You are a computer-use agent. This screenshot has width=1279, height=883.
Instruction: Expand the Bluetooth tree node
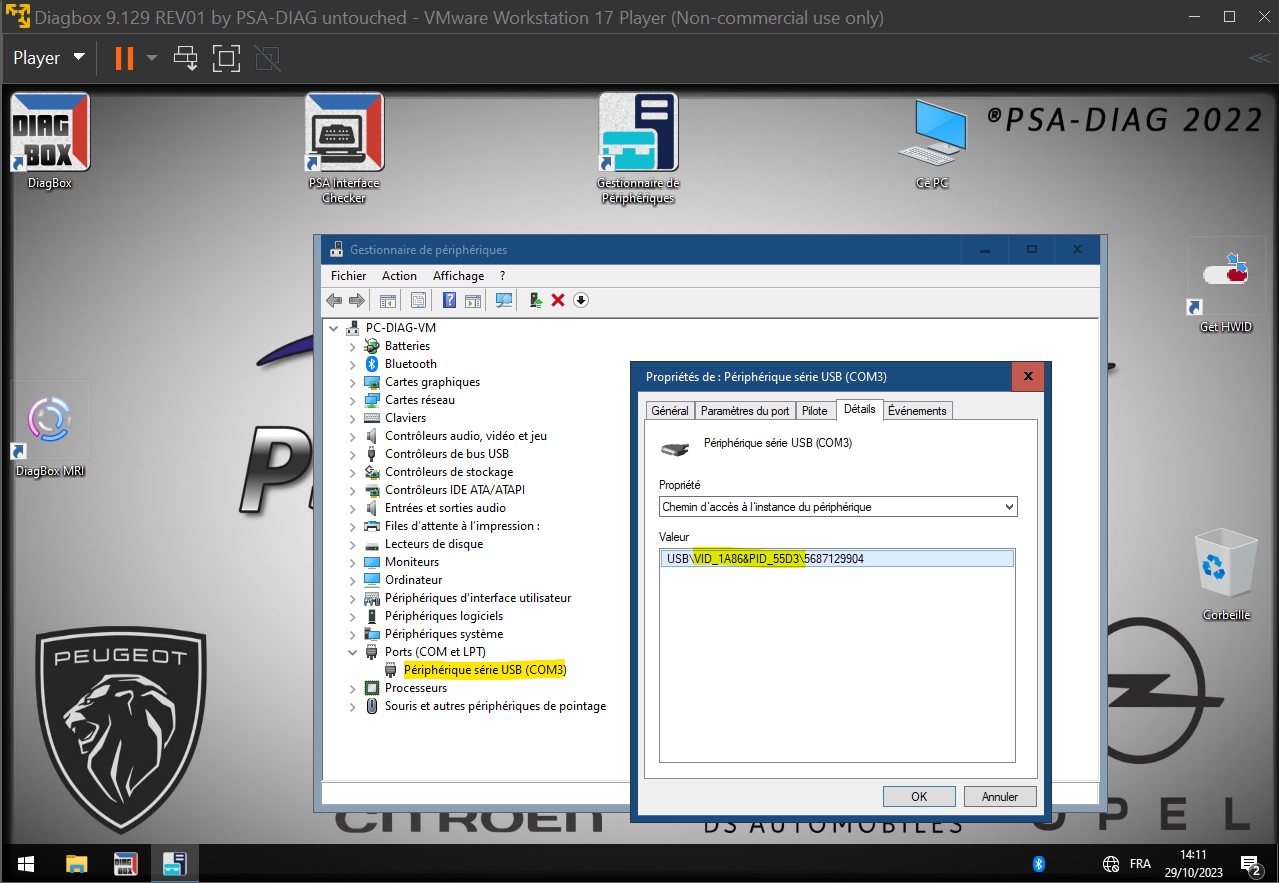point(352,364)
